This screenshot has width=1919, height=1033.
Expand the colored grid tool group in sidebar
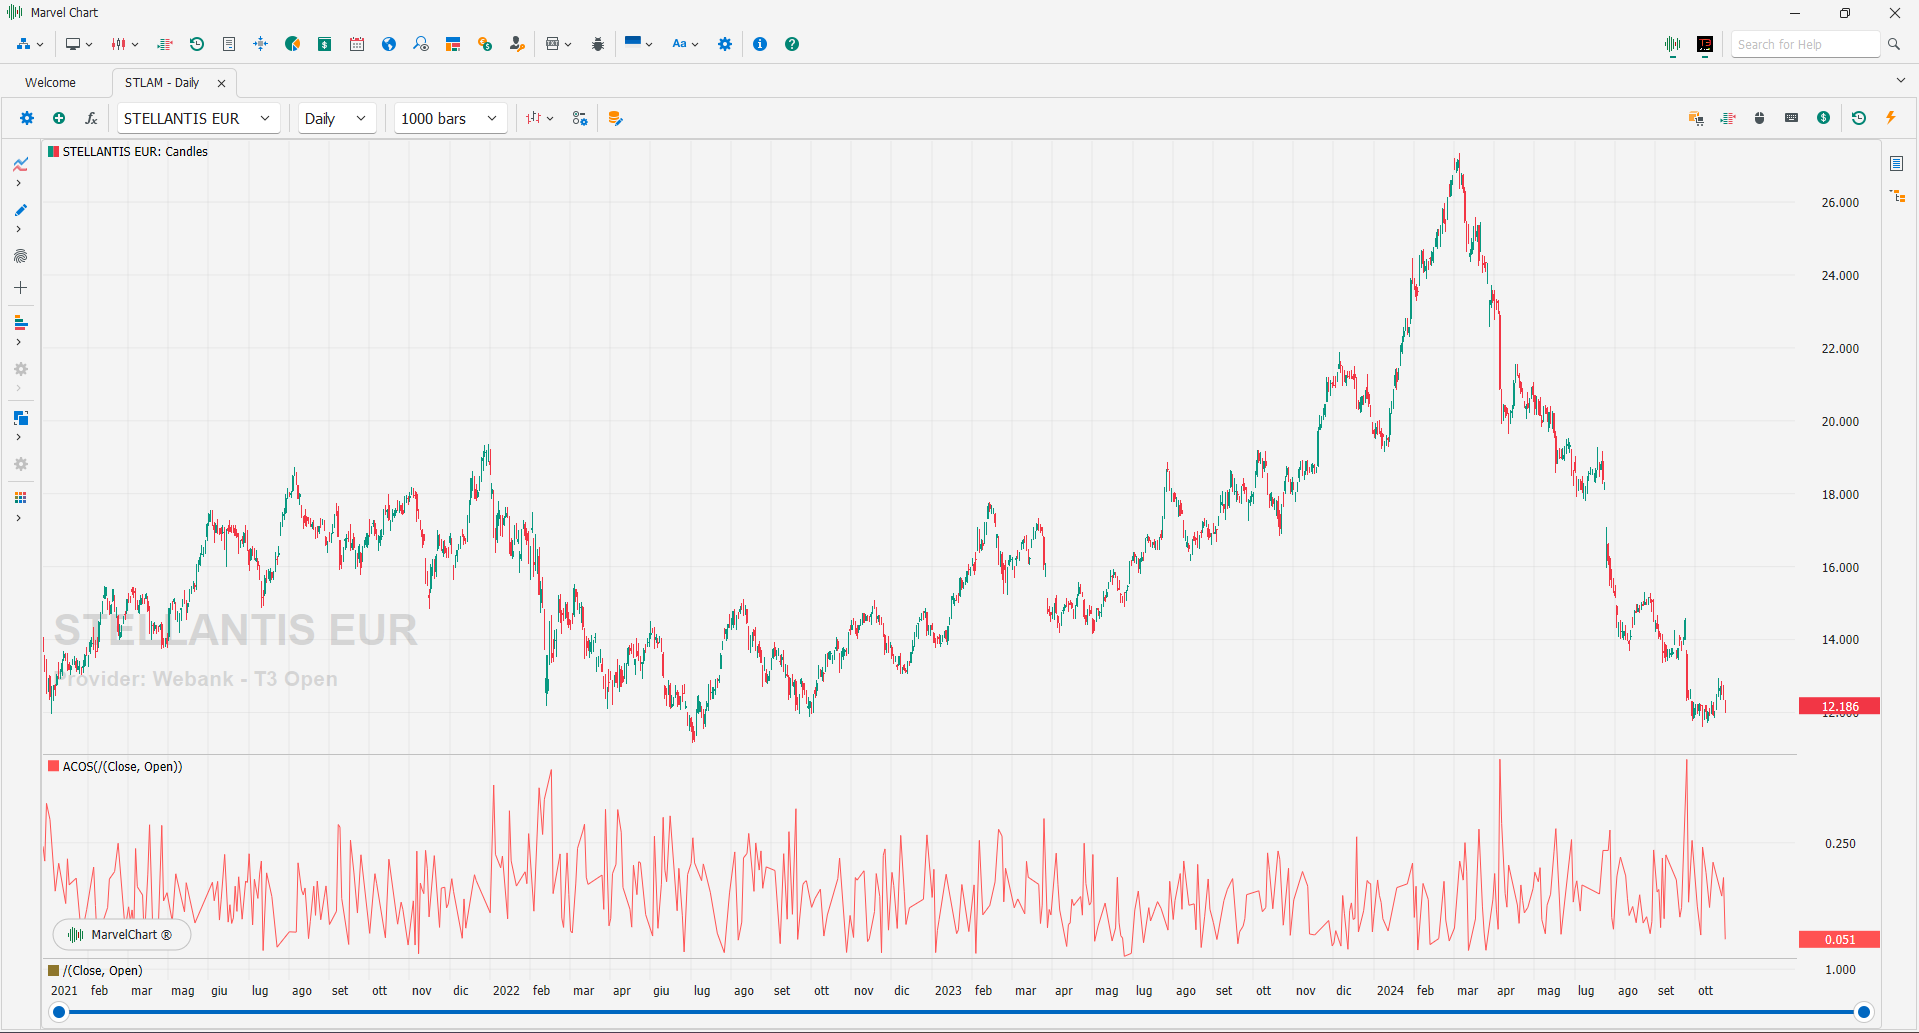[19, 518]
